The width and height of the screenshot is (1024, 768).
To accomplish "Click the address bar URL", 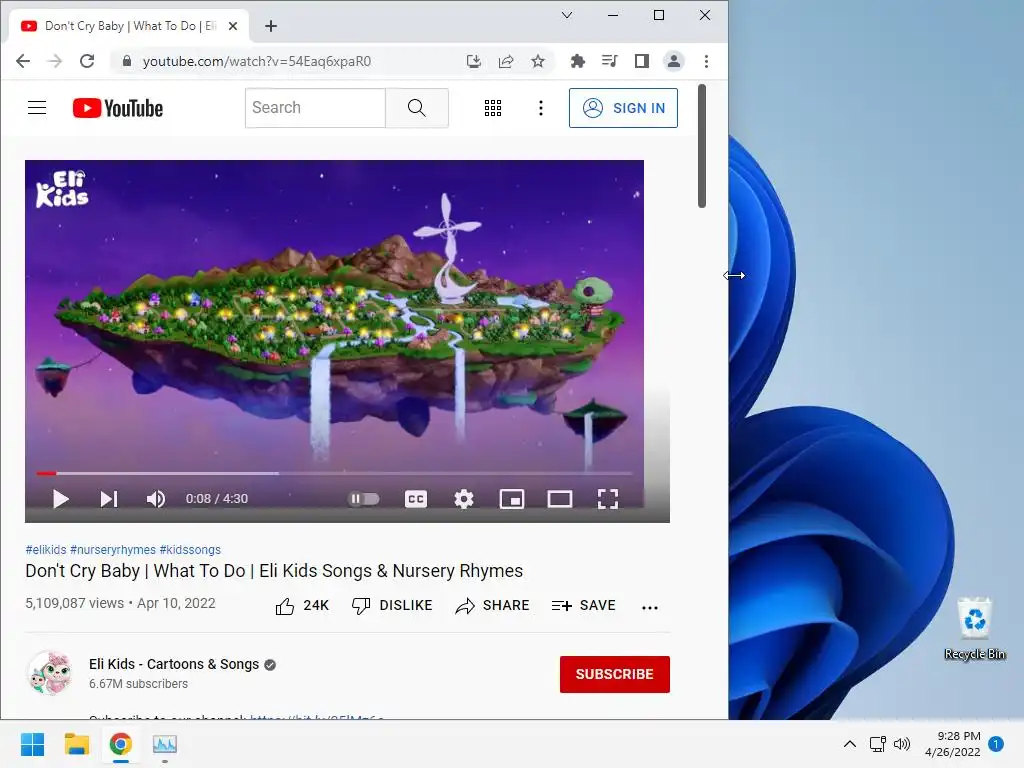I will [257, 61].
